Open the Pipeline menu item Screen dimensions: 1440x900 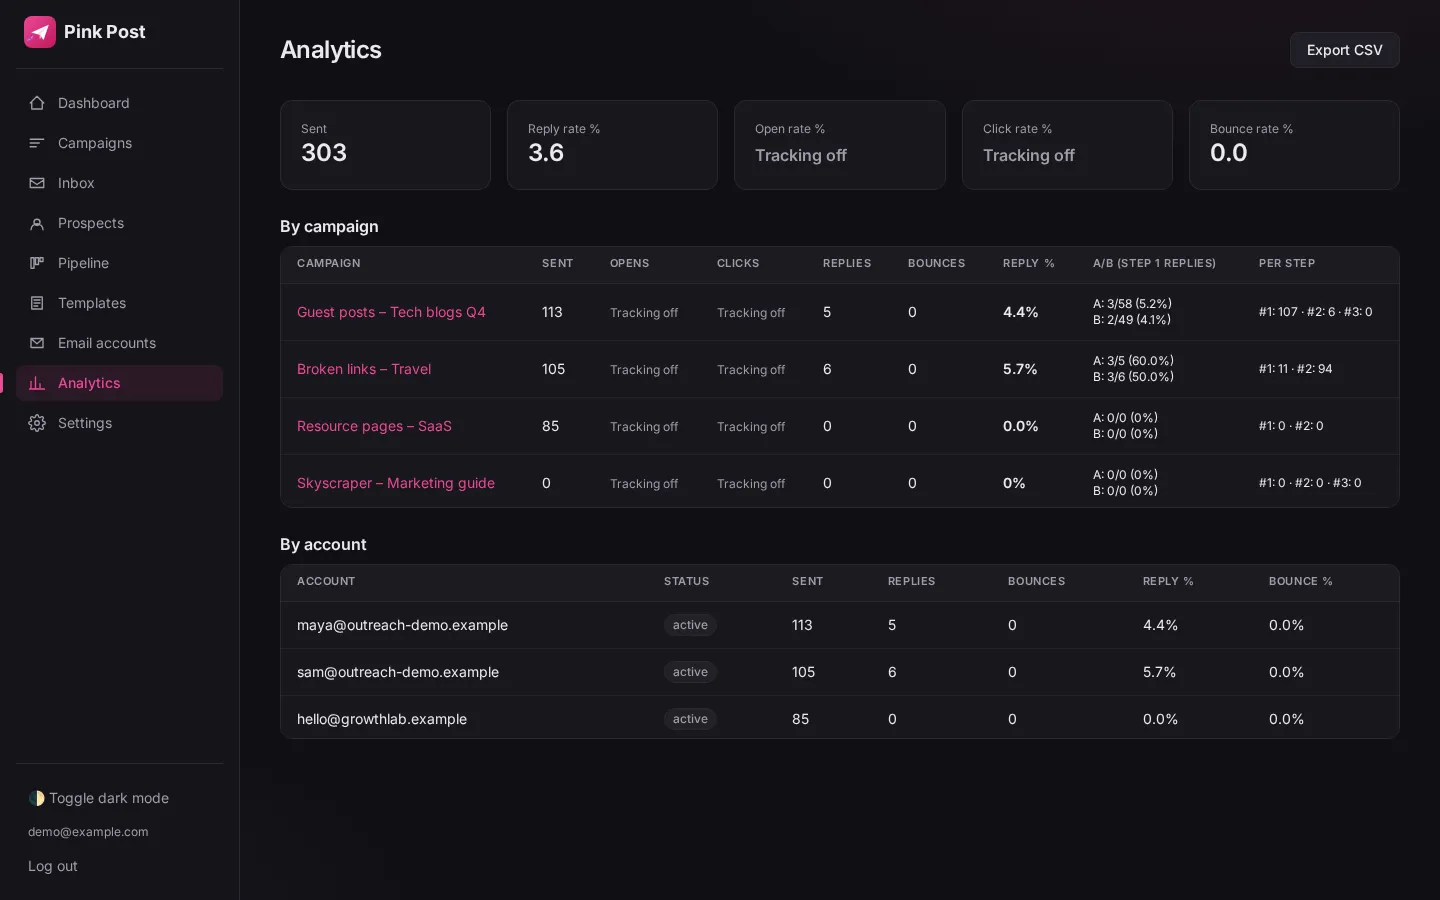coord(119,263)
